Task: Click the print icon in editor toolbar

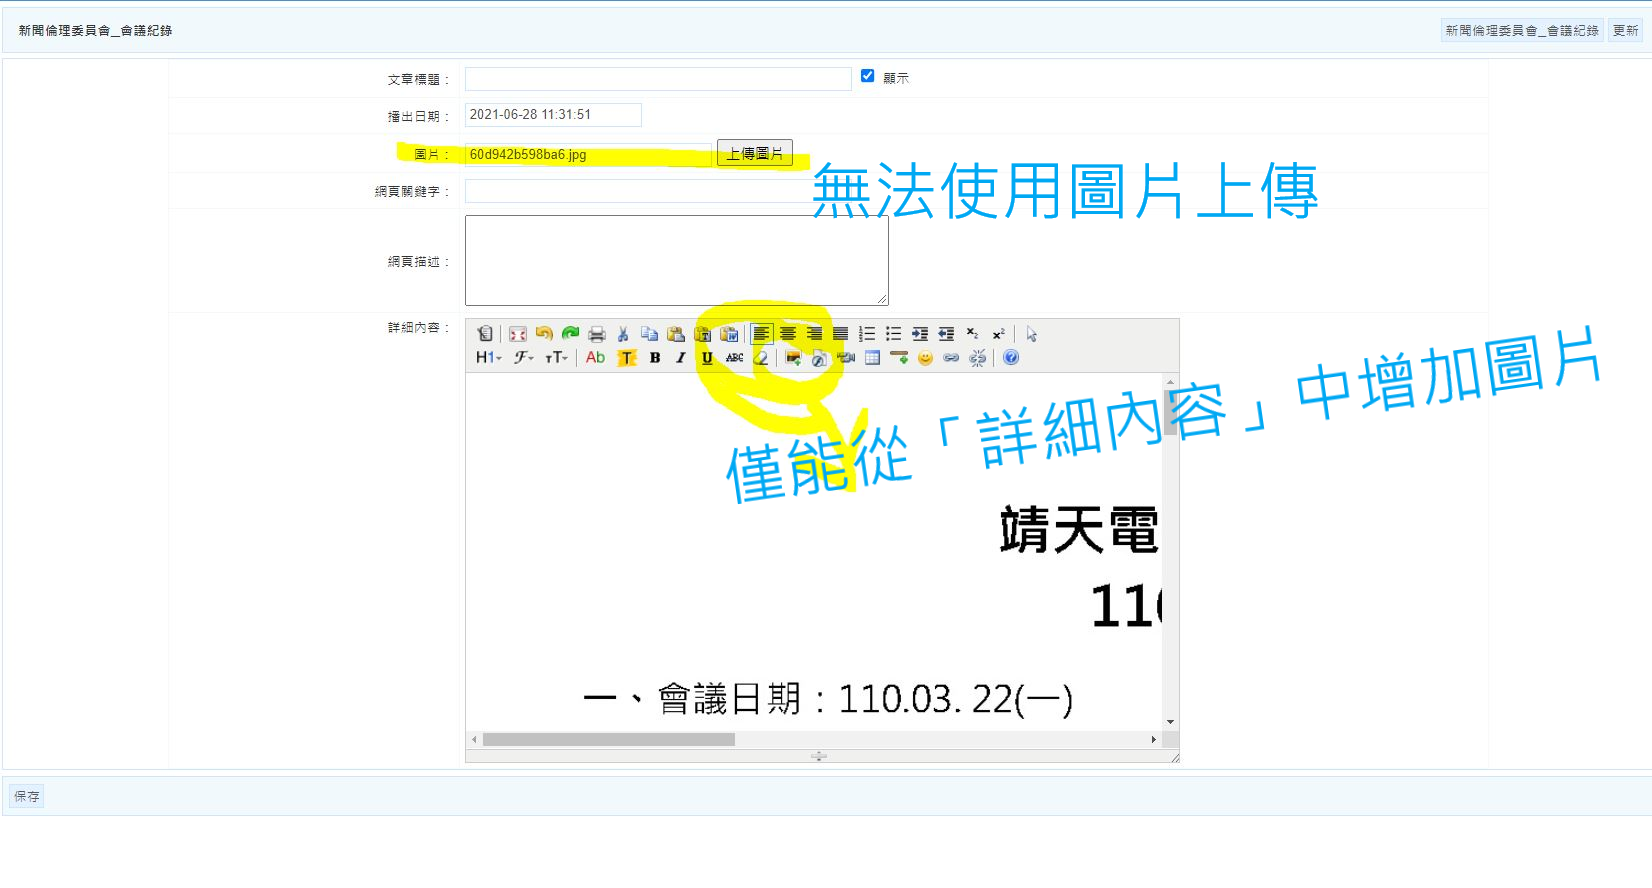Action: click(x=597, y=334)
